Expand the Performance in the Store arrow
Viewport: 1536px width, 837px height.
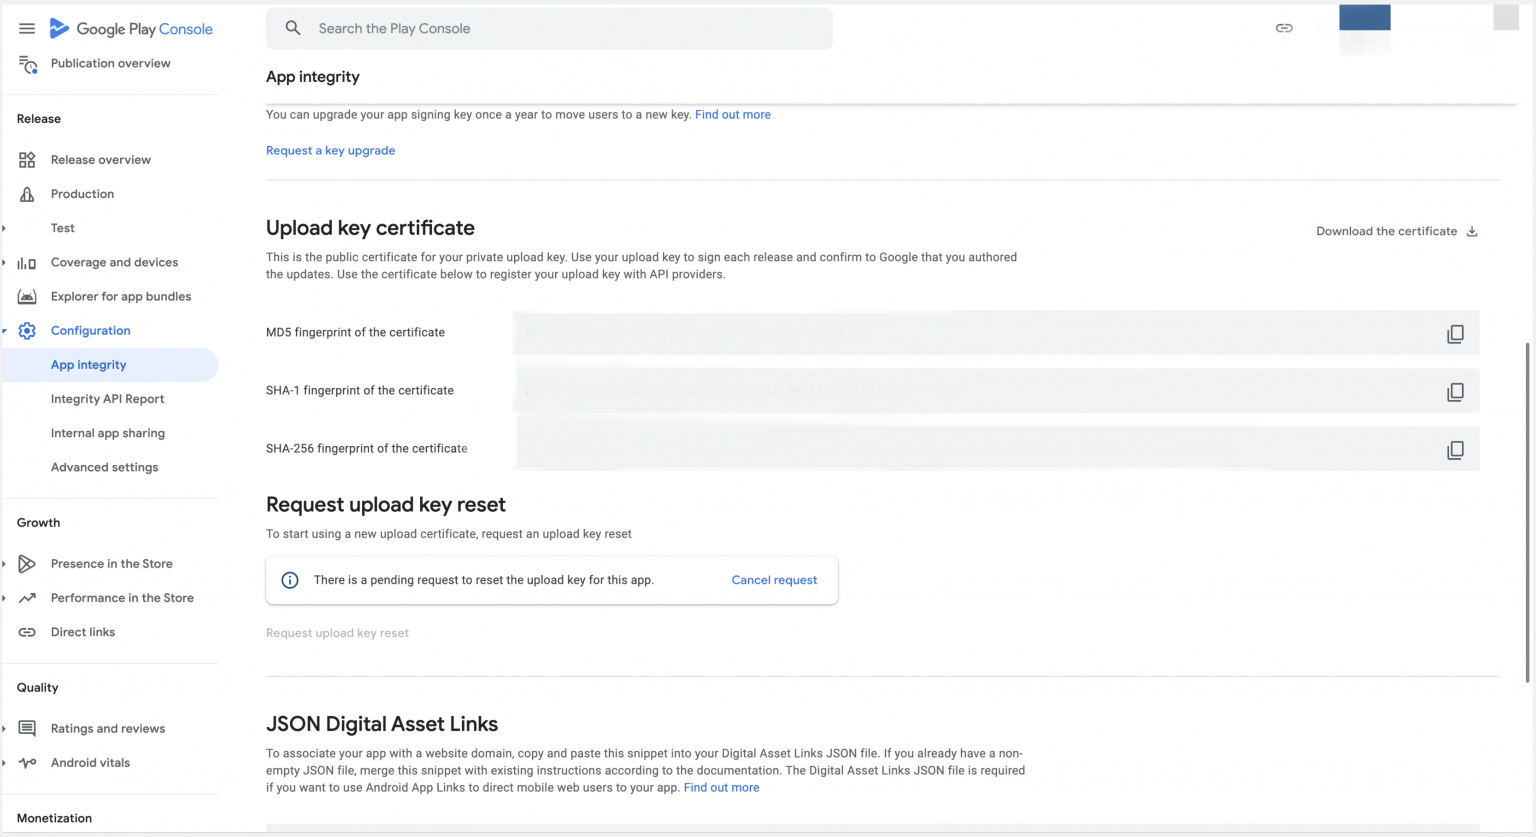(x=5, y=598)
